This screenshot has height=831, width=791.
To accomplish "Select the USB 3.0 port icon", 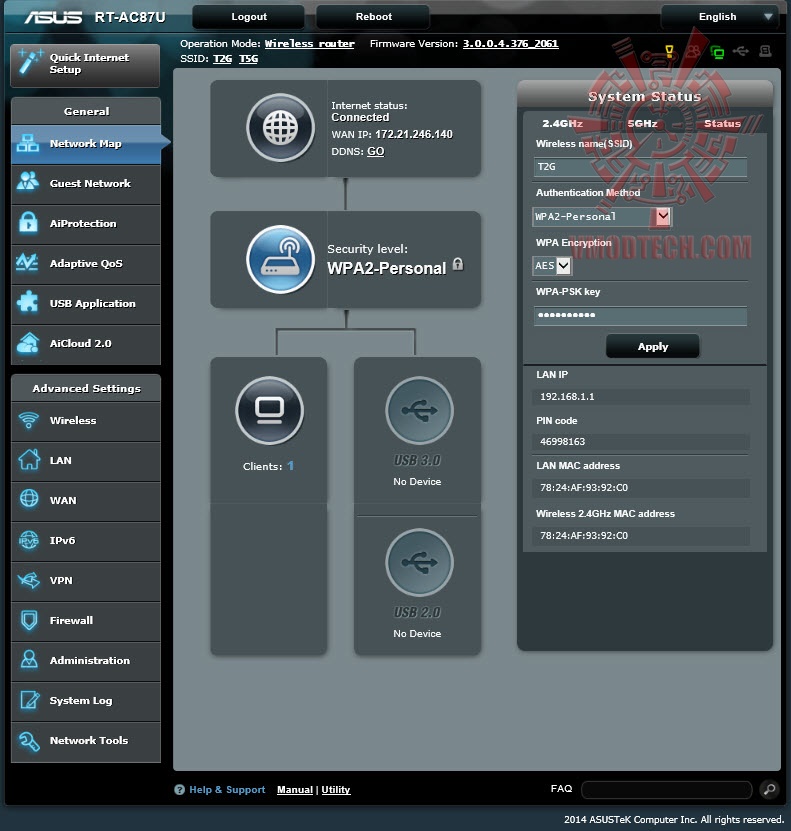I will [419, 410].
